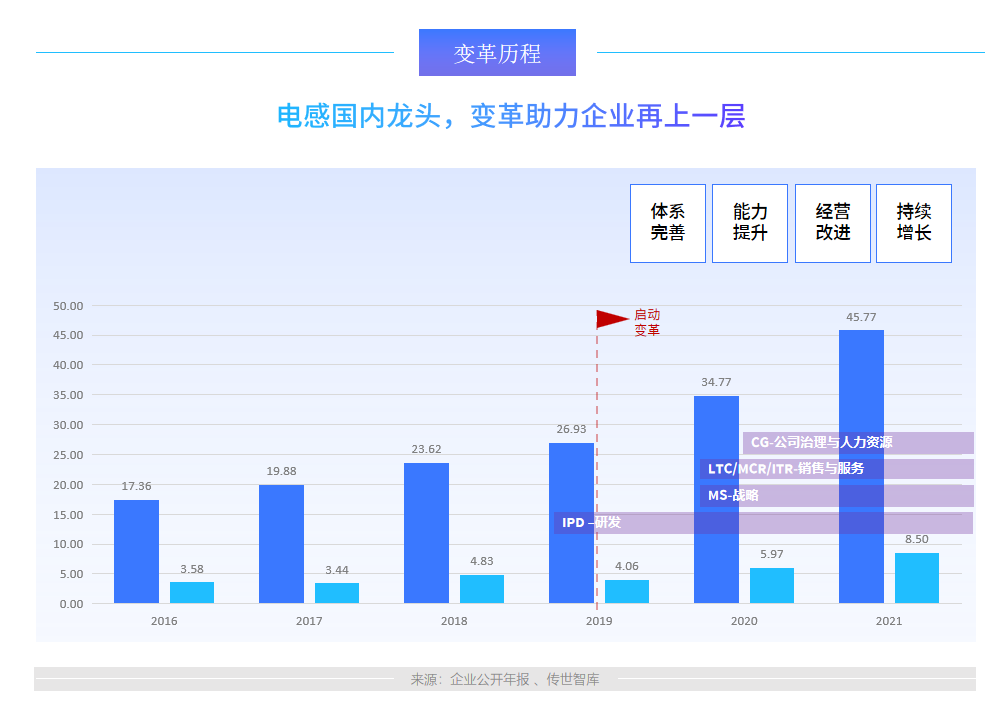The width and height of the screenshot is (1004, 709).
Task: Click the red flag marker icon
Action: pos(611,319)
